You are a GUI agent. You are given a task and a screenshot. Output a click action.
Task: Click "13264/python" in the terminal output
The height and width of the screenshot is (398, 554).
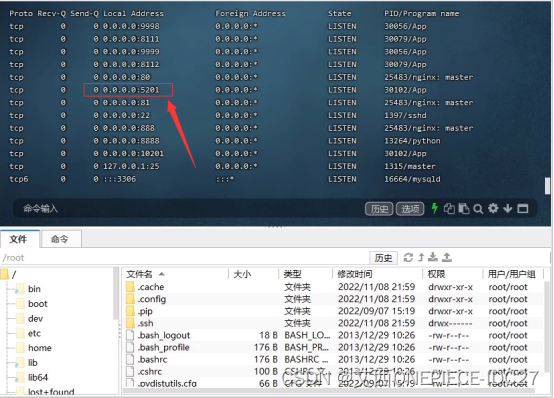(x=412, y=141)
